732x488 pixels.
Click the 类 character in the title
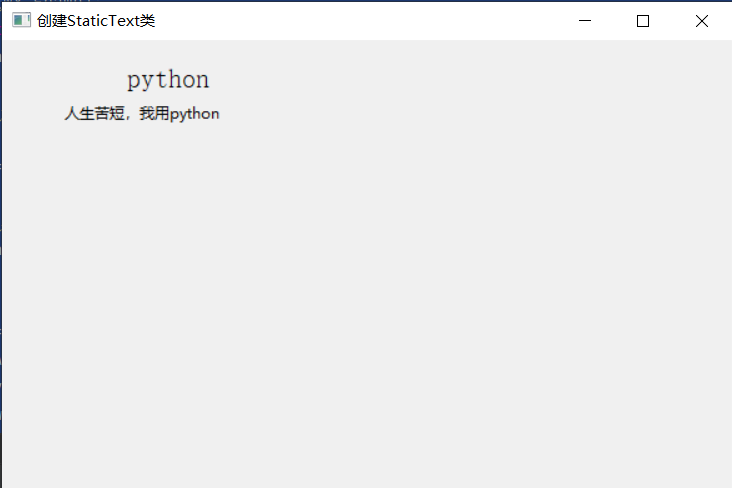tap(148, 21)
